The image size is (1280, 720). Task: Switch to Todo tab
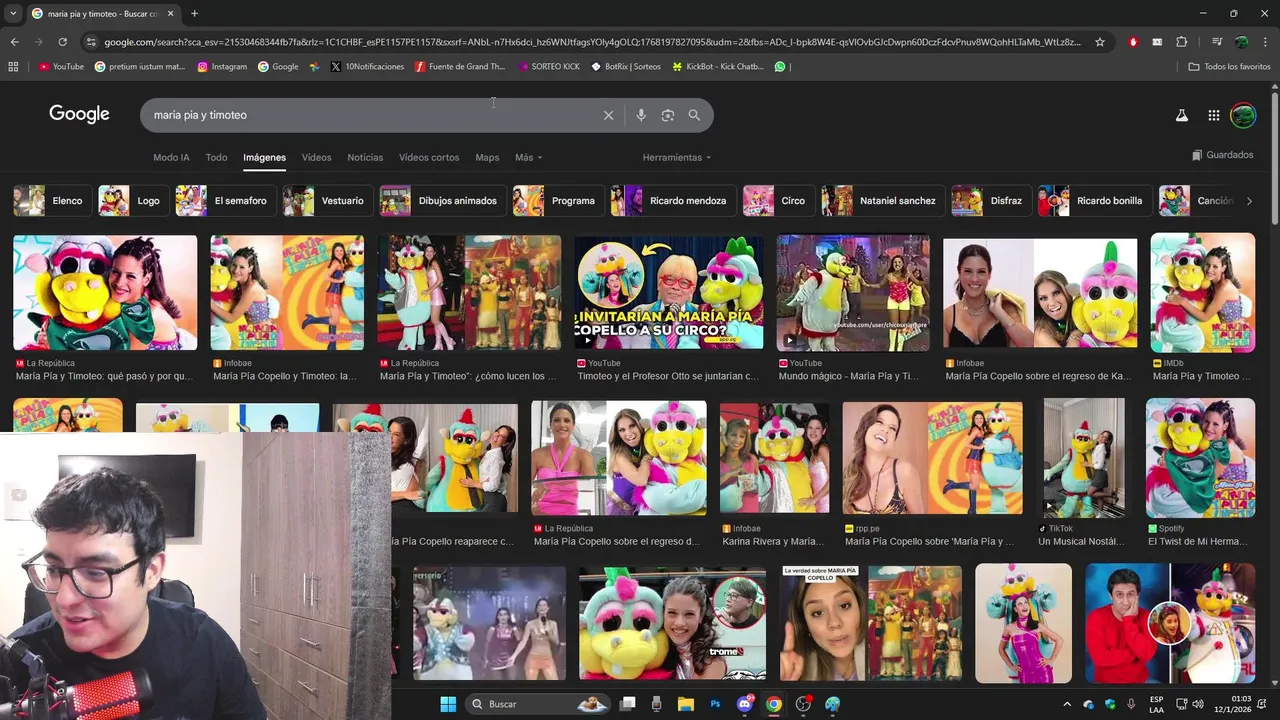tap(216, 157)
